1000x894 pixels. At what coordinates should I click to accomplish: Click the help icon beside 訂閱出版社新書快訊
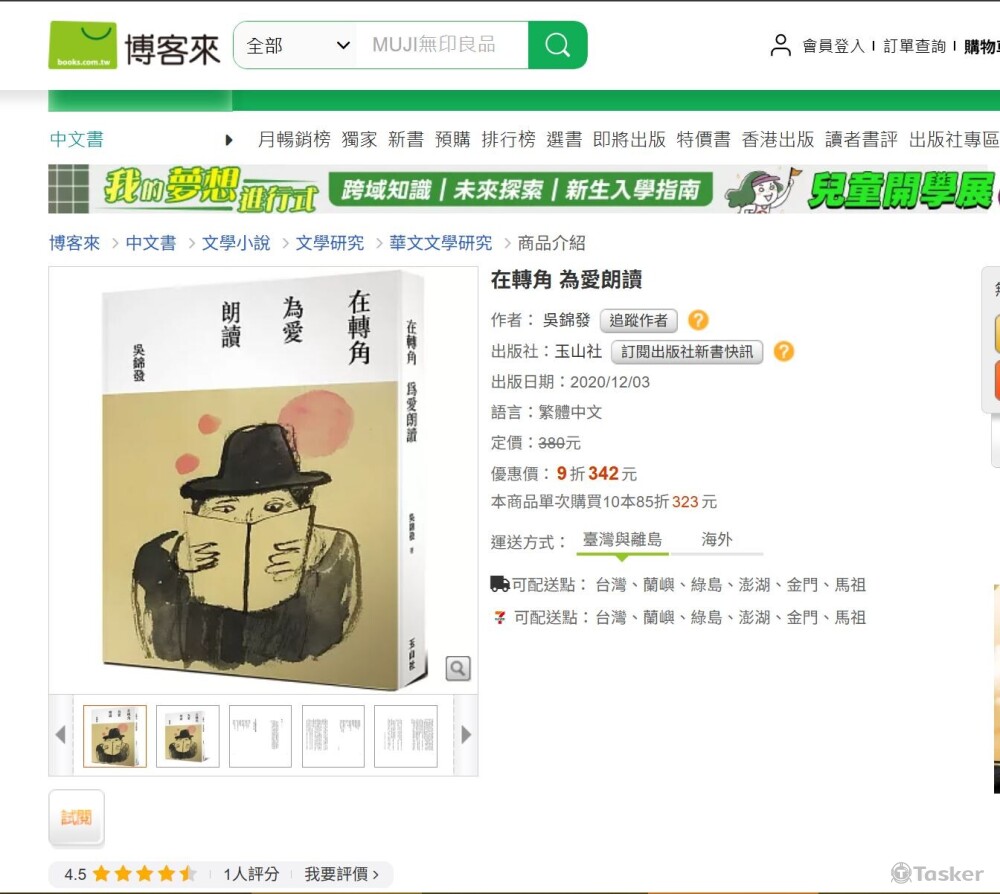[784, 351]
